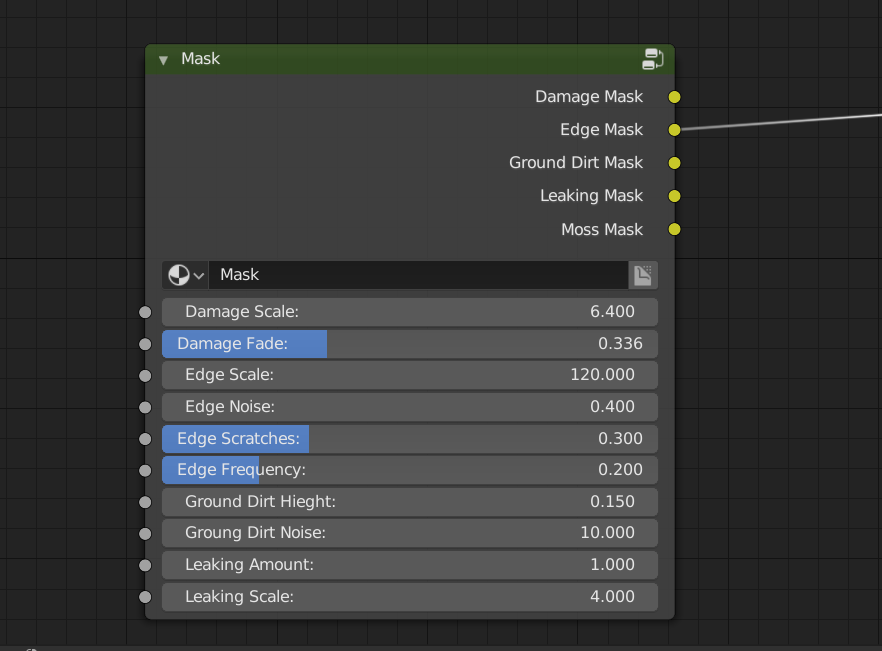Click the Edge Noise value field
Screen dimensions: 882x651
click(410, 407)
